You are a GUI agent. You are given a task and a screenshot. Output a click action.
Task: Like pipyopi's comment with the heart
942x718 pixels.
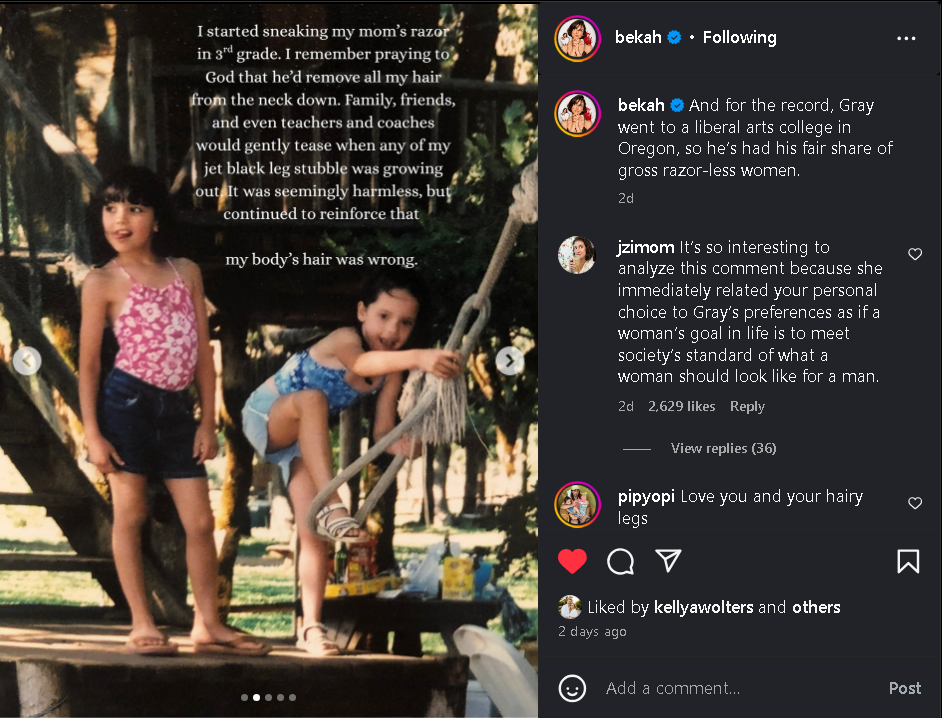pyautogui.click(x=915, y=503)
